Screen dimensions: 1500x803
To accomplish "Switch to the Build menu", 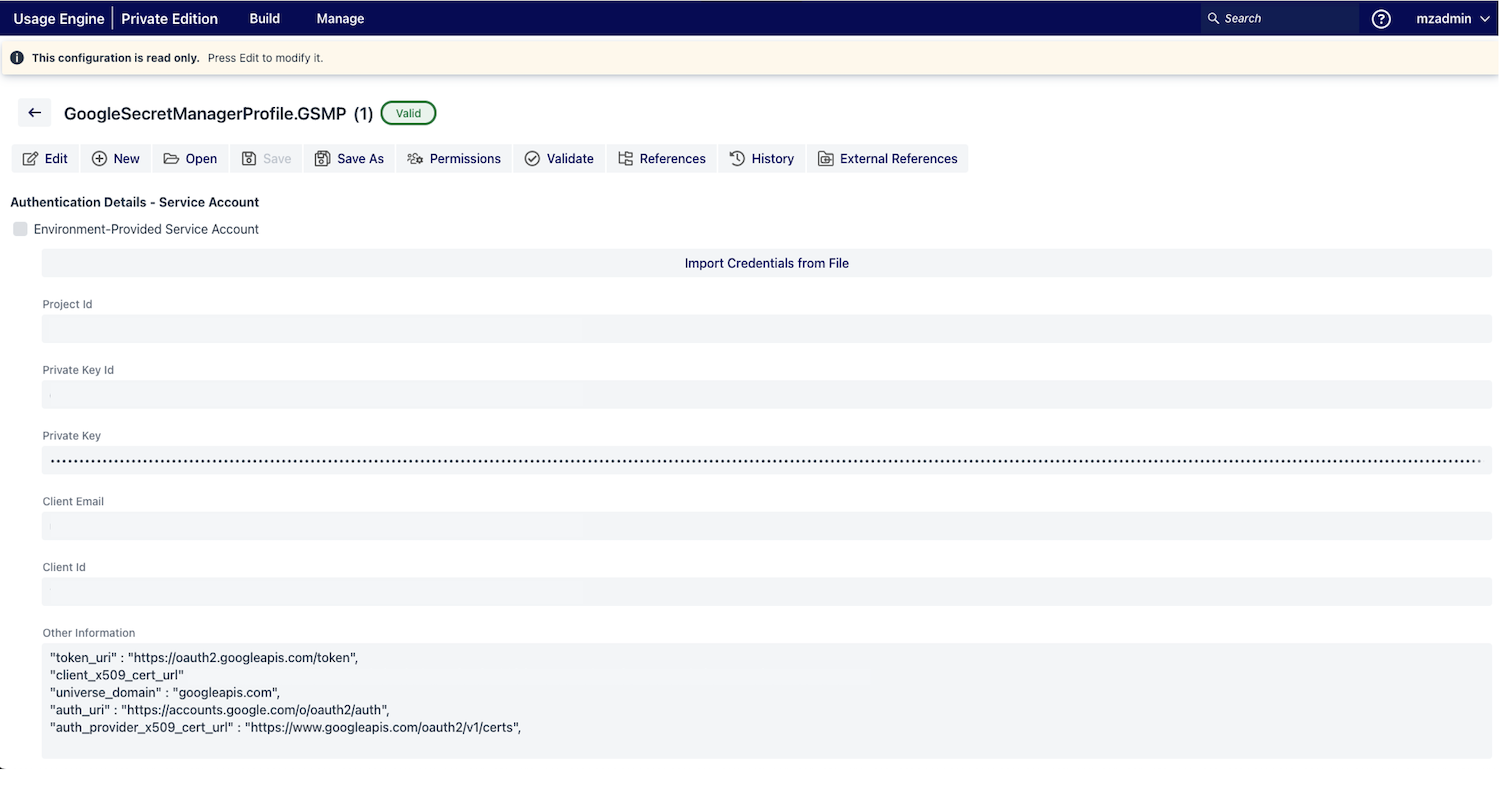I will click(264, 18).
